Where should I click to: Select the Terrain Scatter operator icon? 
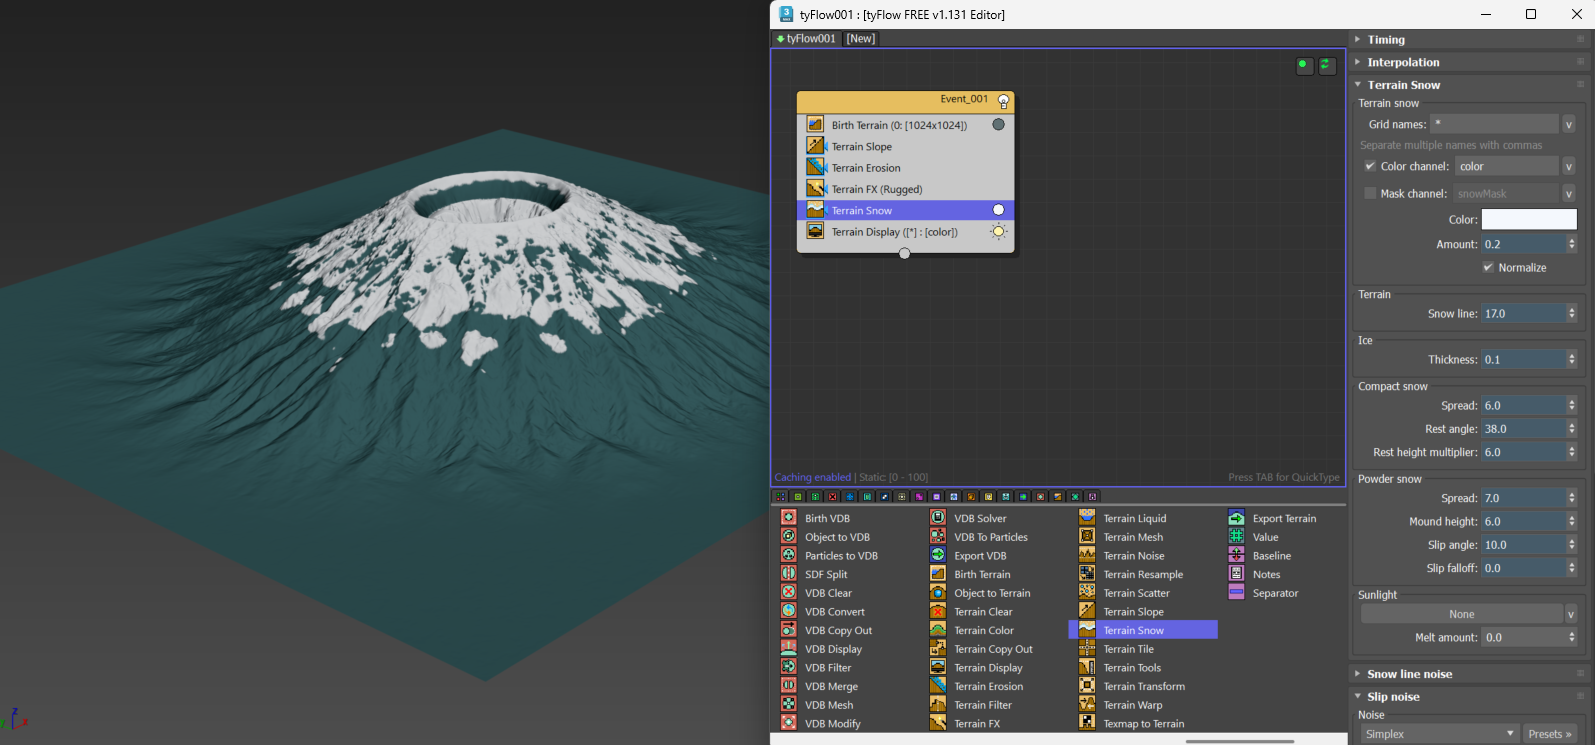(x=1087, y=593)
